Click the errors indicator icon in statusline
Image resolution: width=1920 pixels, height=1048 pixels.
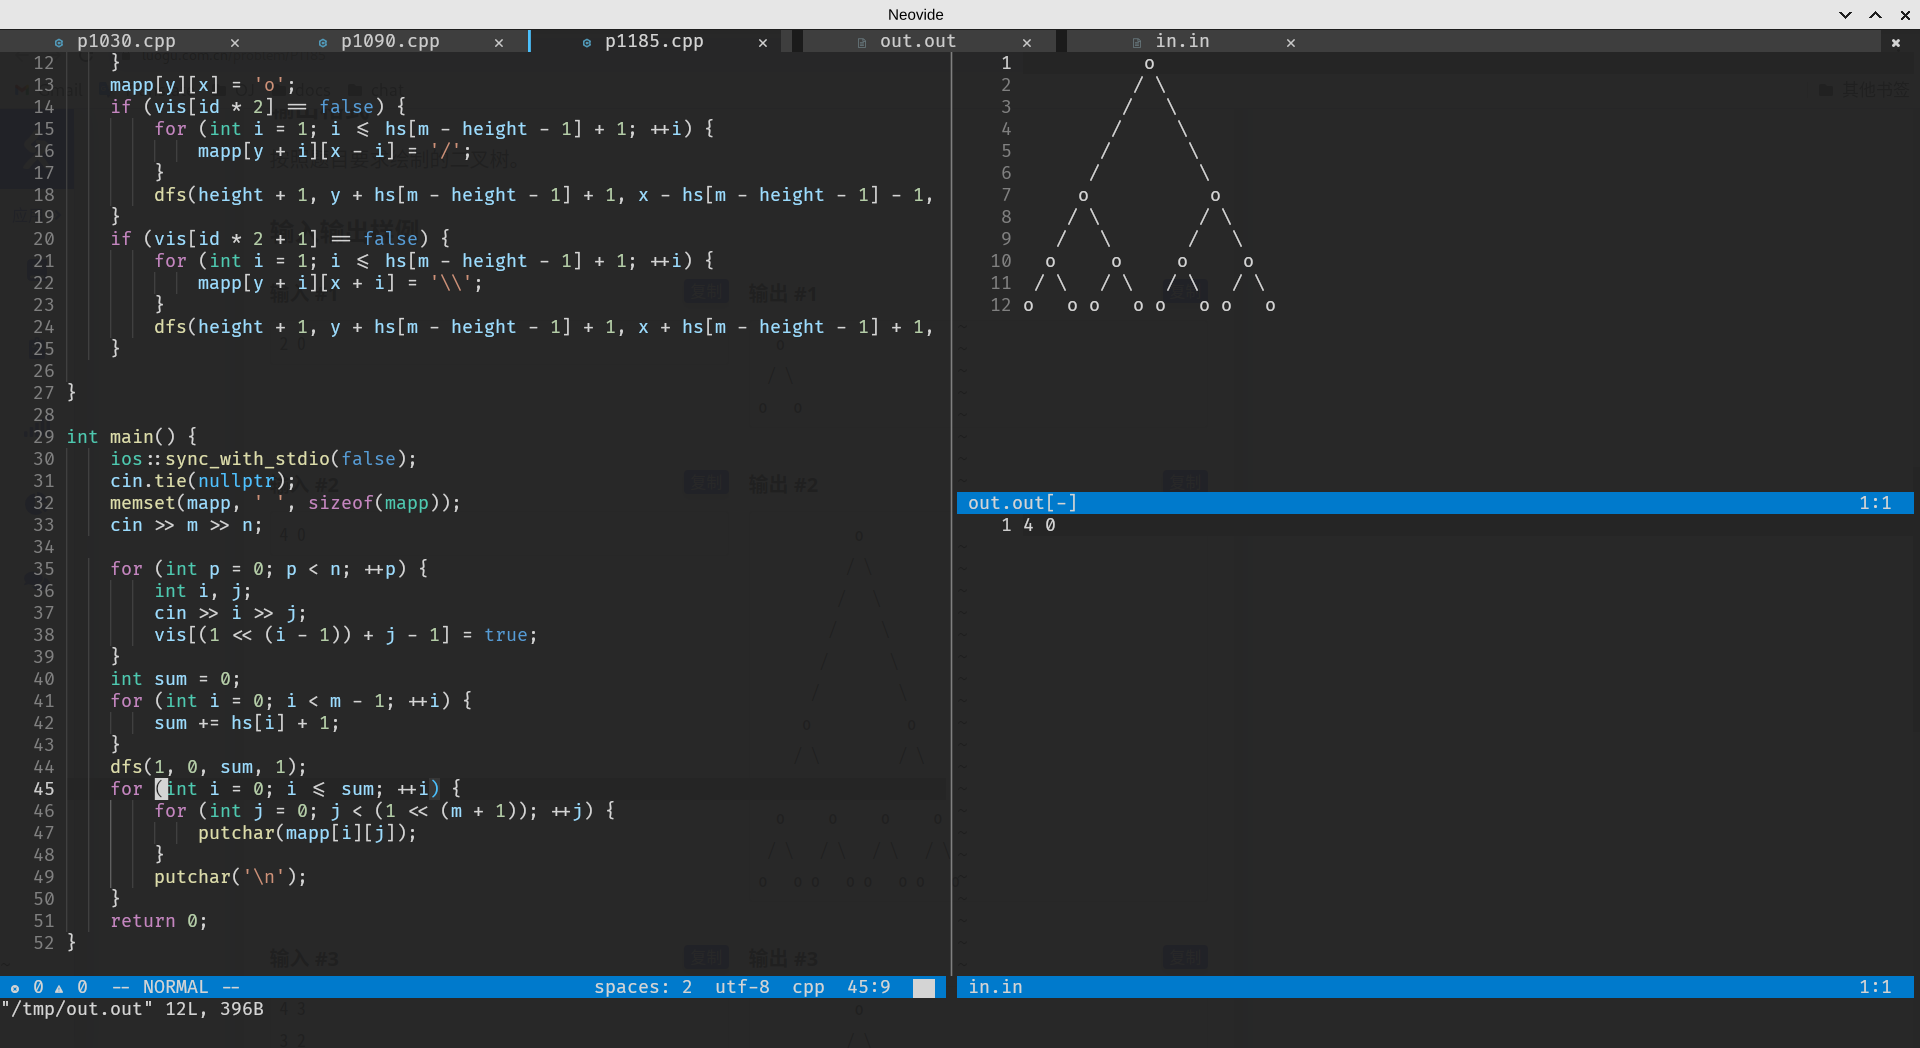[x=15, y=988]
